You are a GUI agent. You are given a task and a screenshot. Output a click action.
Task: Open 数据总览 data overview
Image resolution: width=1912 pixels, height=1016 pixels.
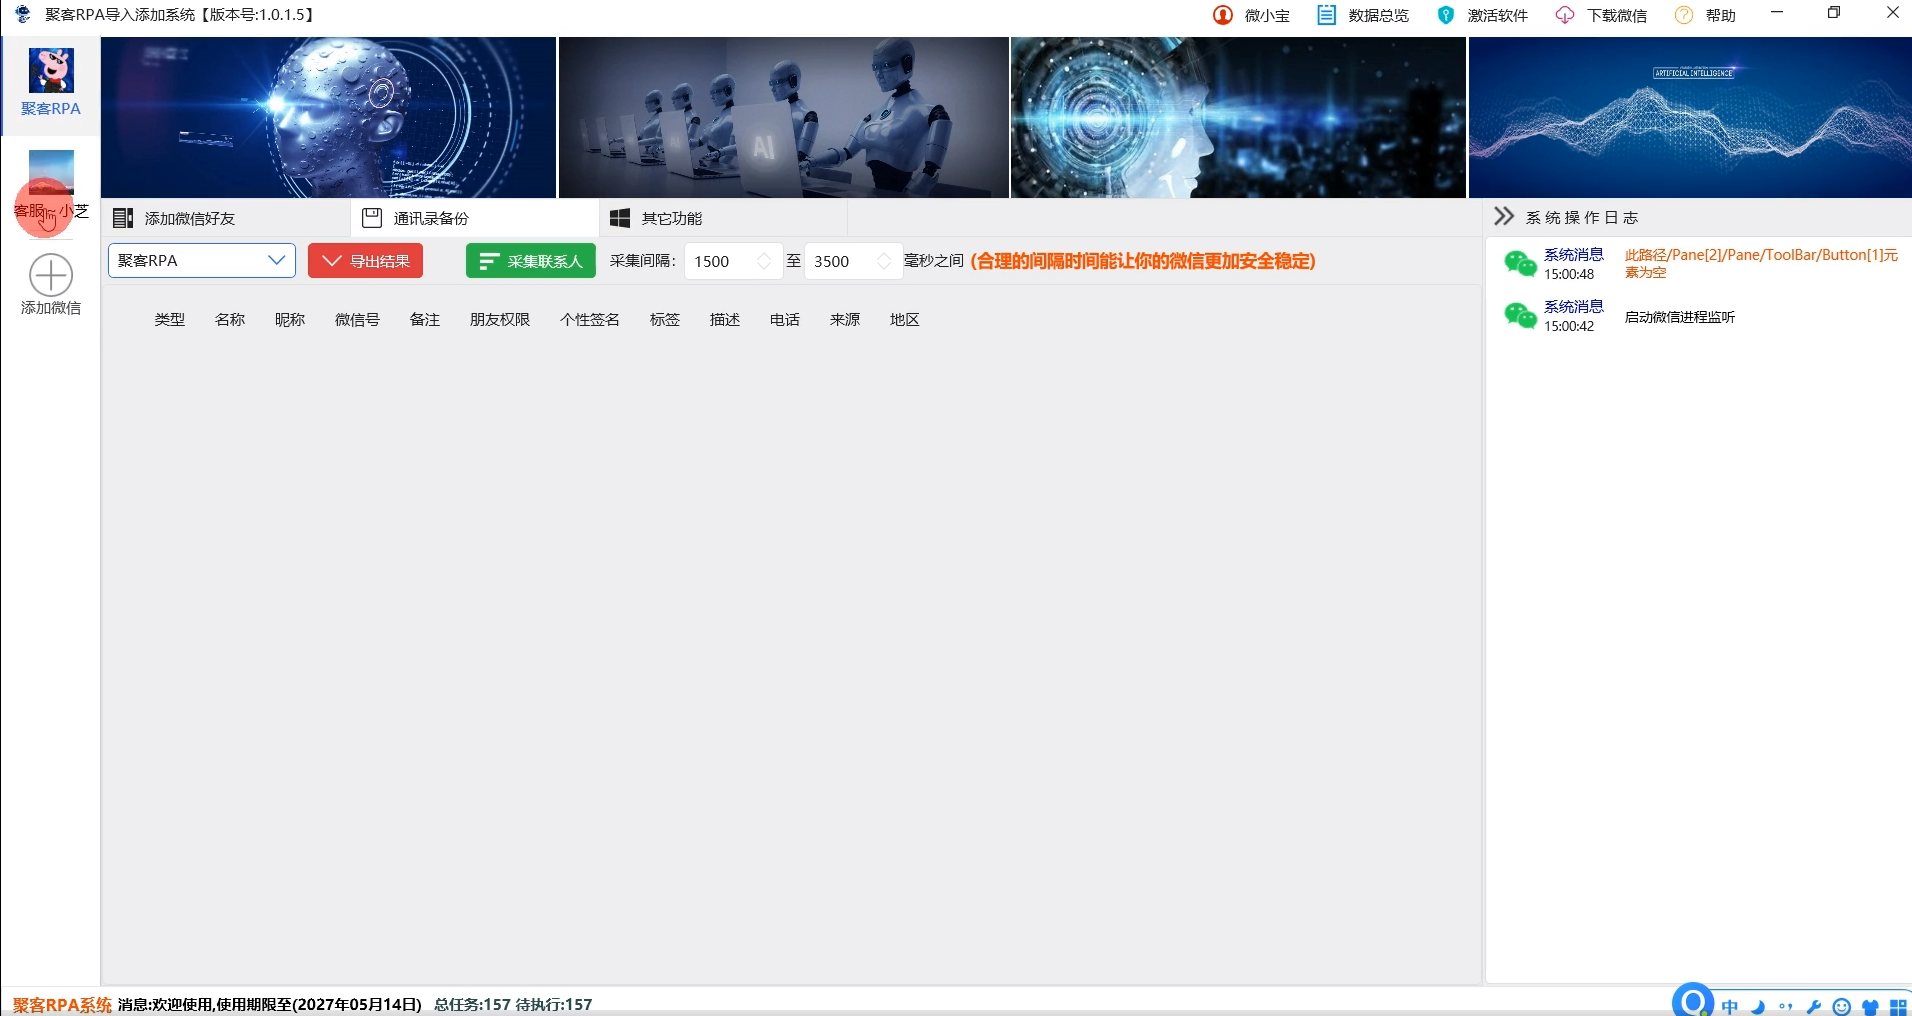[x=1362, y=14]
